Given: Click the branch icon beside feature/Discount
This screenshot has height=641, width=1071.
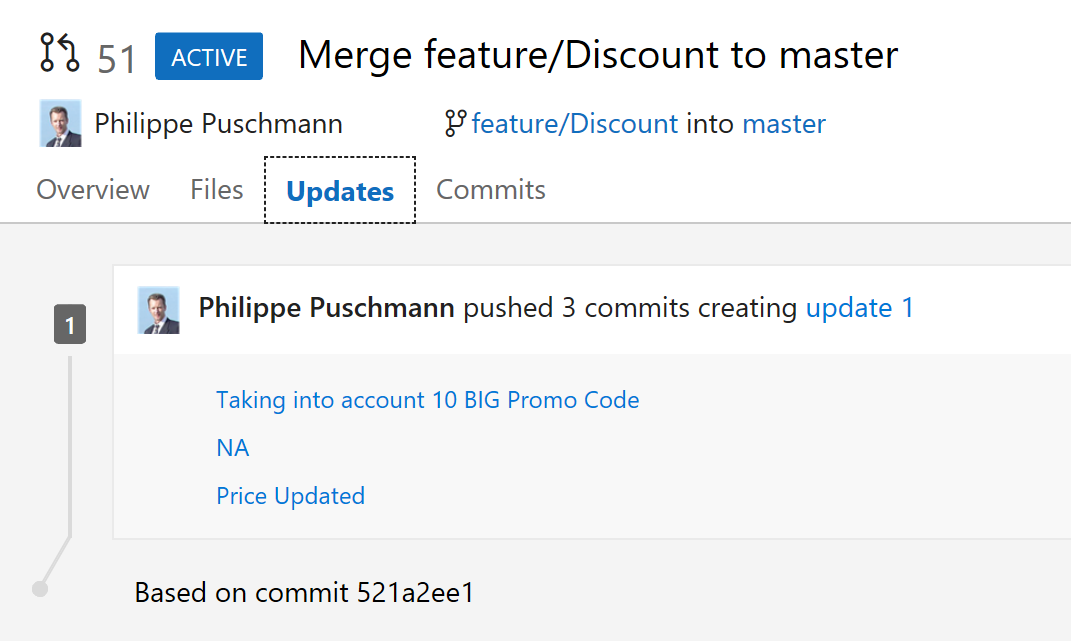Looking at the screenshot, I should point(453,123).
